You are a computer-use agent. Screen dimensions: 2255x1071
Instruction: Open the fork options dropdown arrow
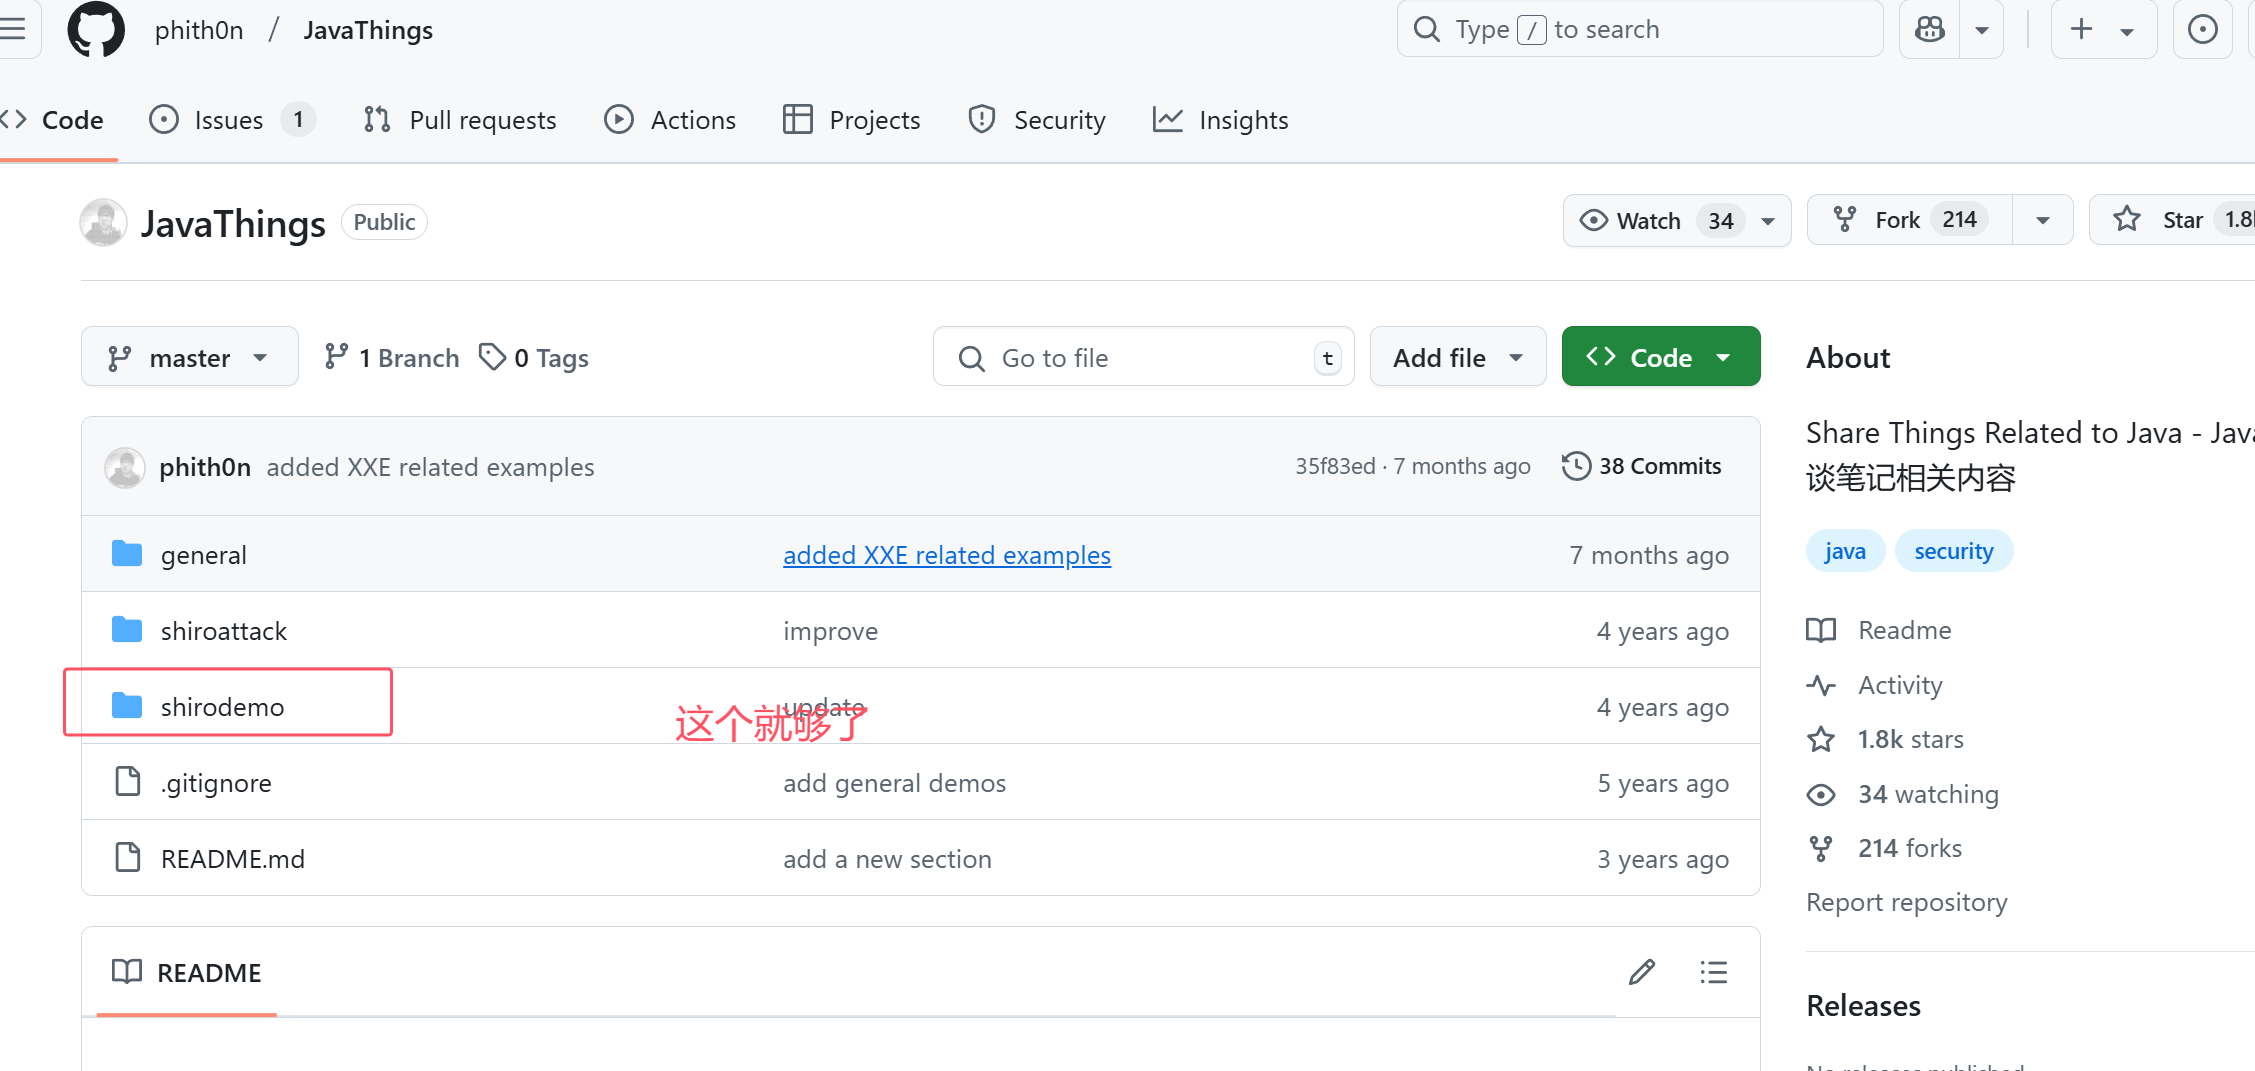[x=2042, y=220]
